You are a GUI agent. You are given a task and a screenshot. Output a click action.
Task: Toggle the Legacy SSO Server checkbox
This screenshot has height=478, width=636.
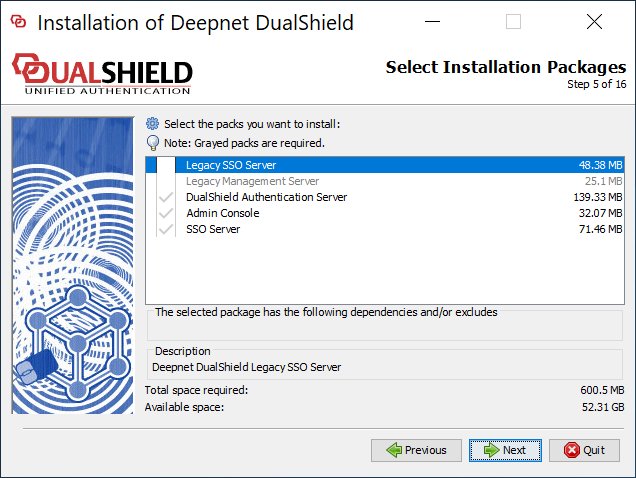[x=166, y=165]
